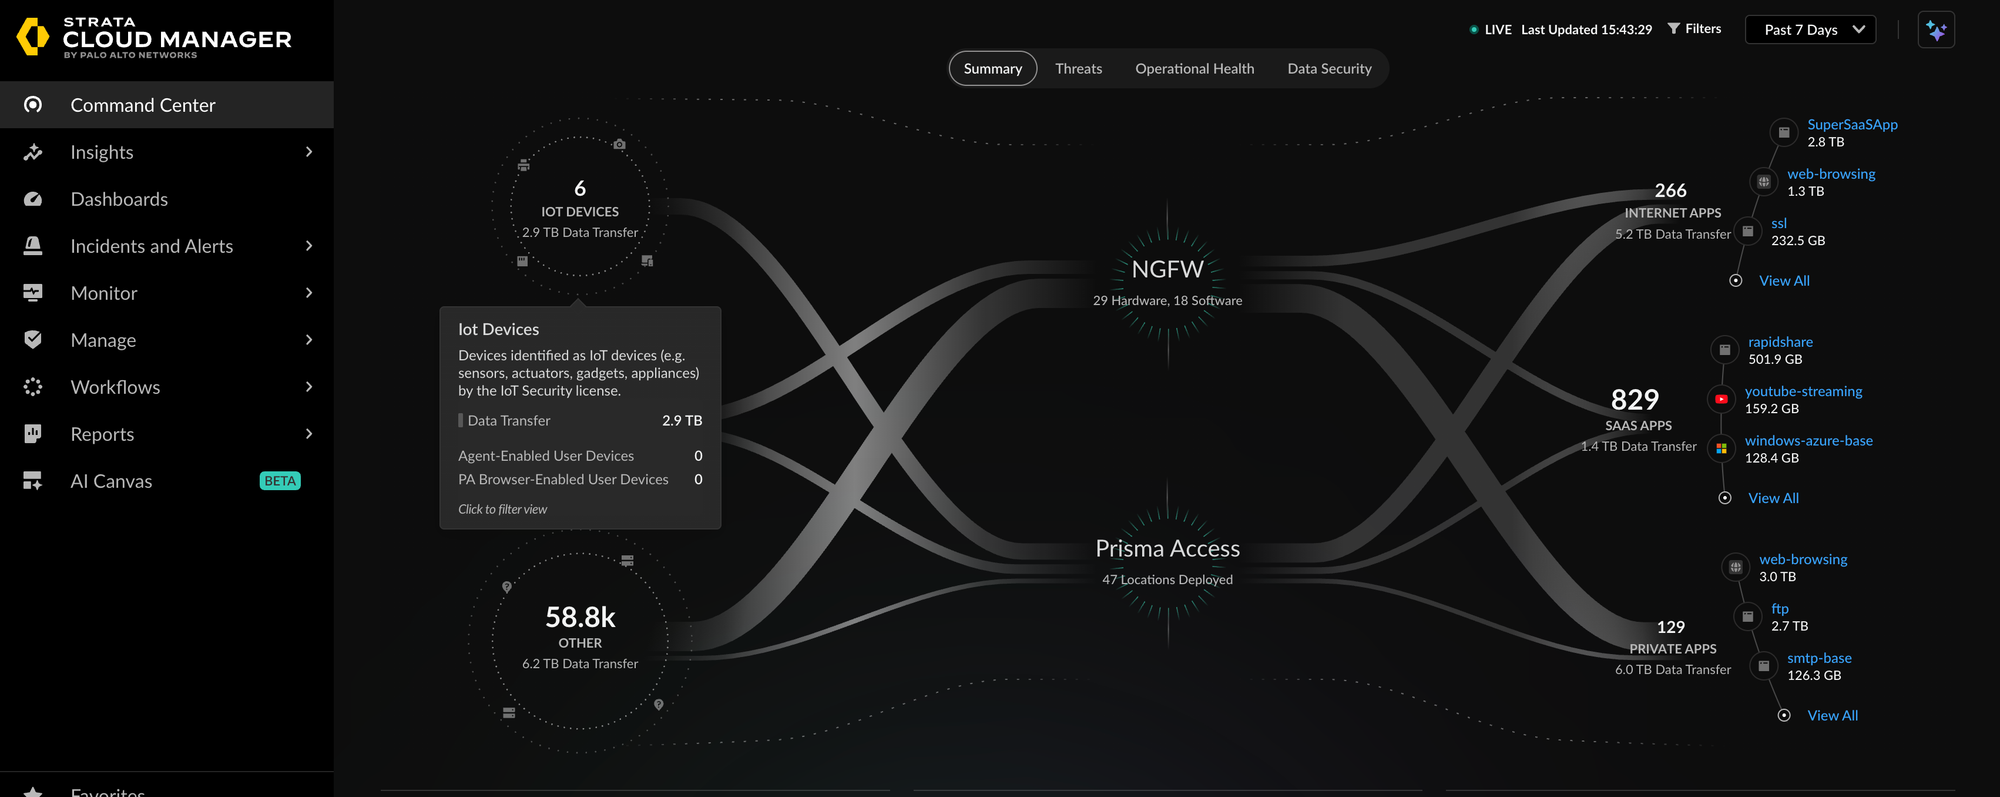Click the circle icon beside Internet Apps View All
2000x797 pixels.
(x=1736, y=281)
